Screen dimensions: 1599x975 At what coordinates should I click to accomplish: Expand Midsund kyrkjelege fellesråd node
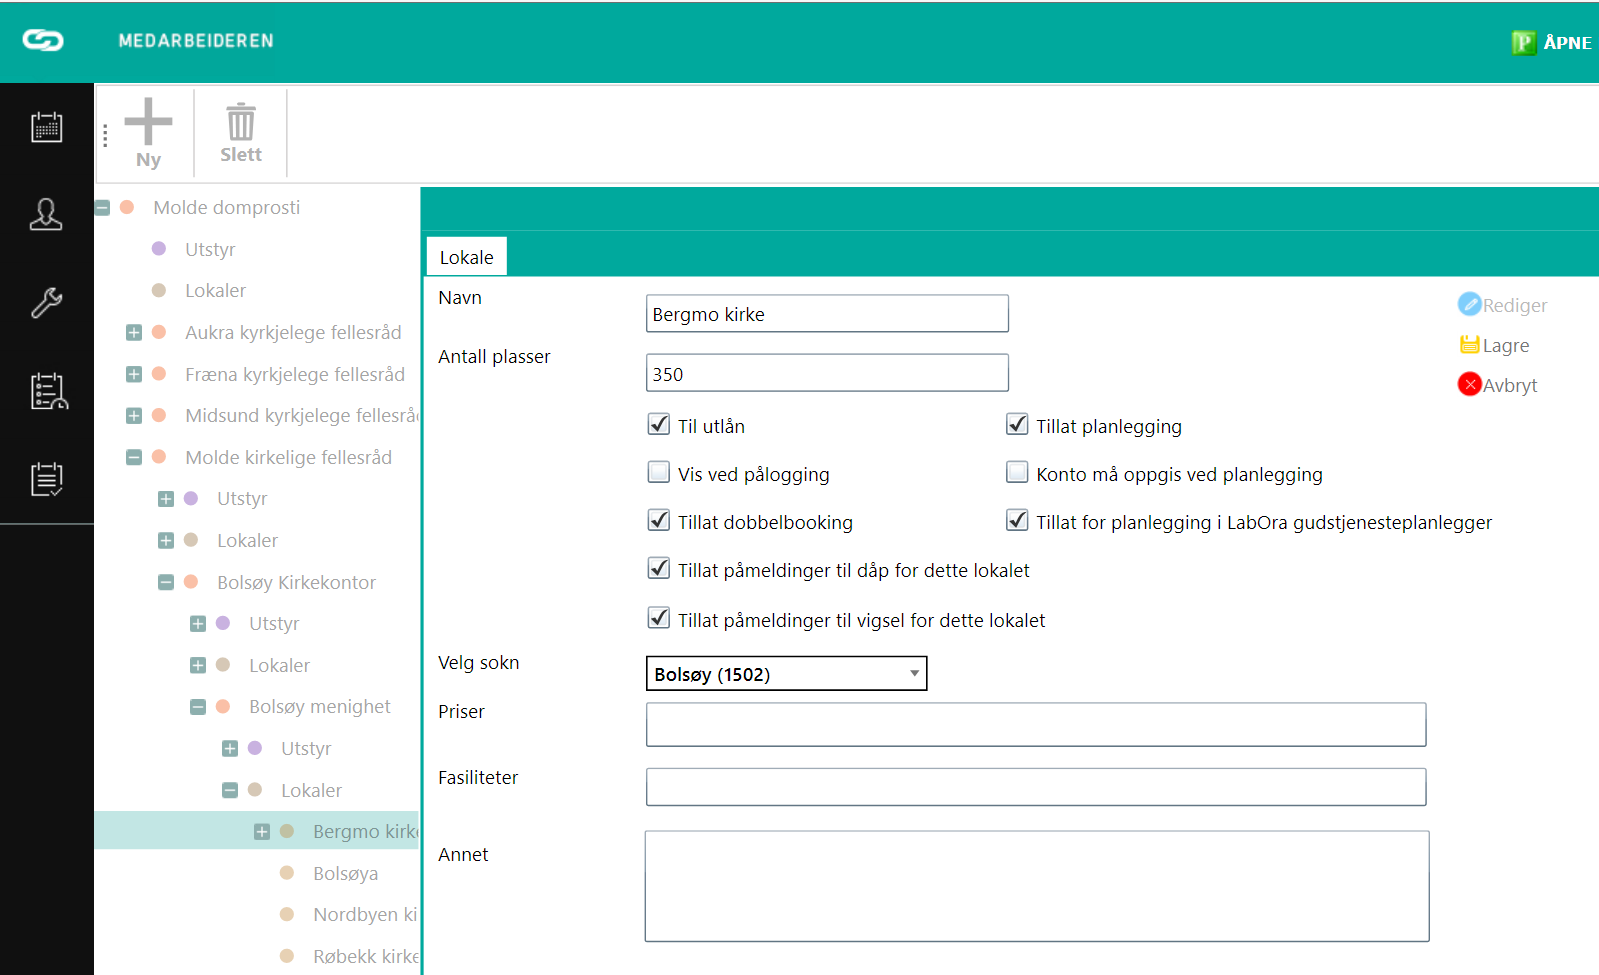coord(134,415)
